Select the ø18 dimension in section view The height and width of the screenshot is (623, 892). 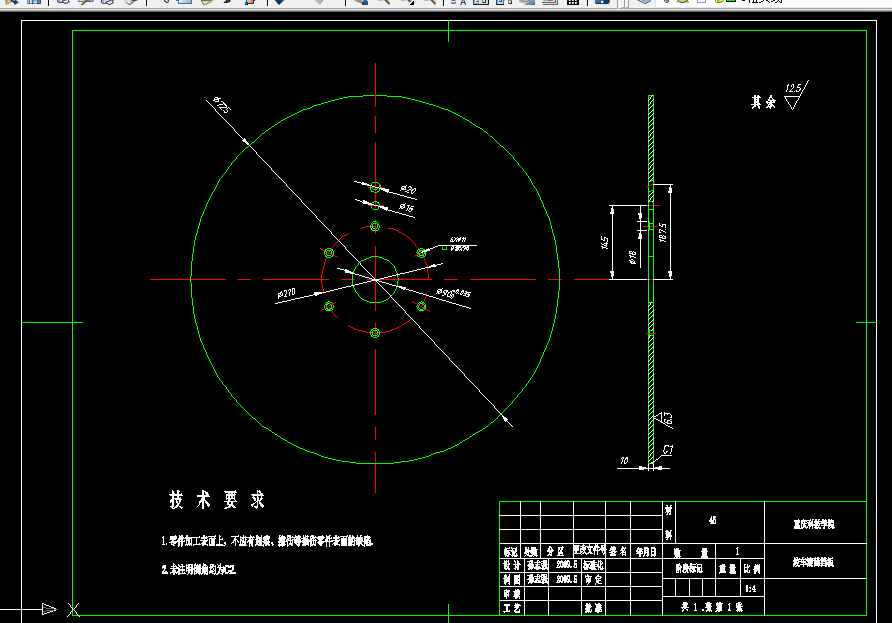633,257
